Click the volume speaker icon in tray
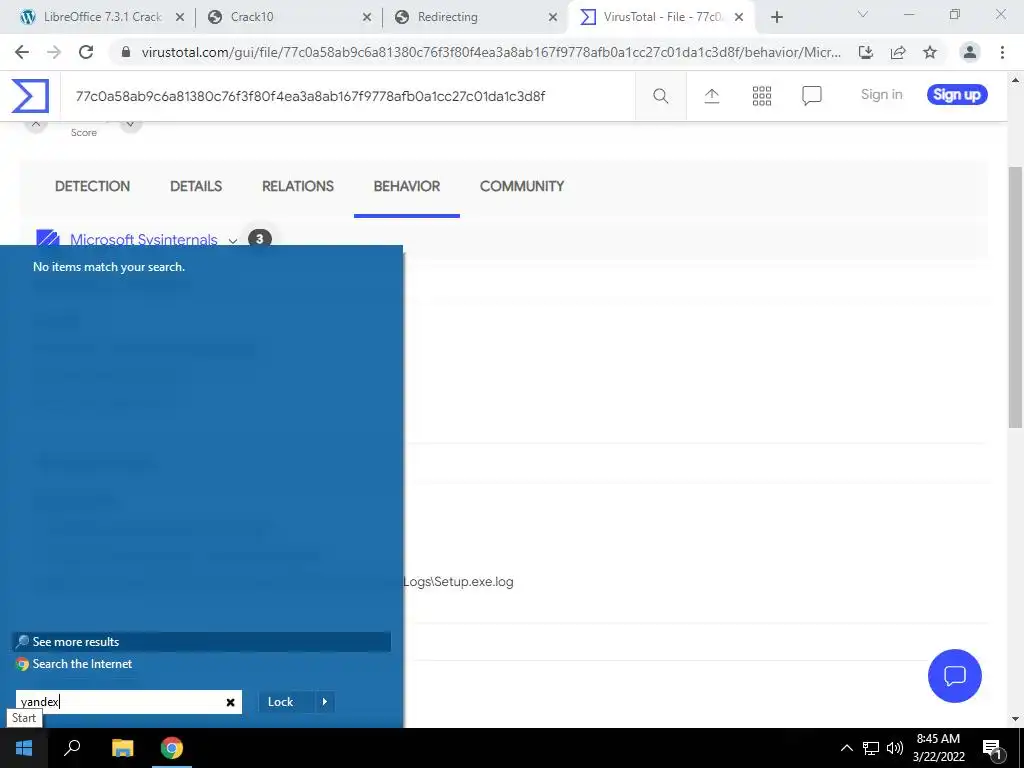The image size is (1024, 768). 895,748
